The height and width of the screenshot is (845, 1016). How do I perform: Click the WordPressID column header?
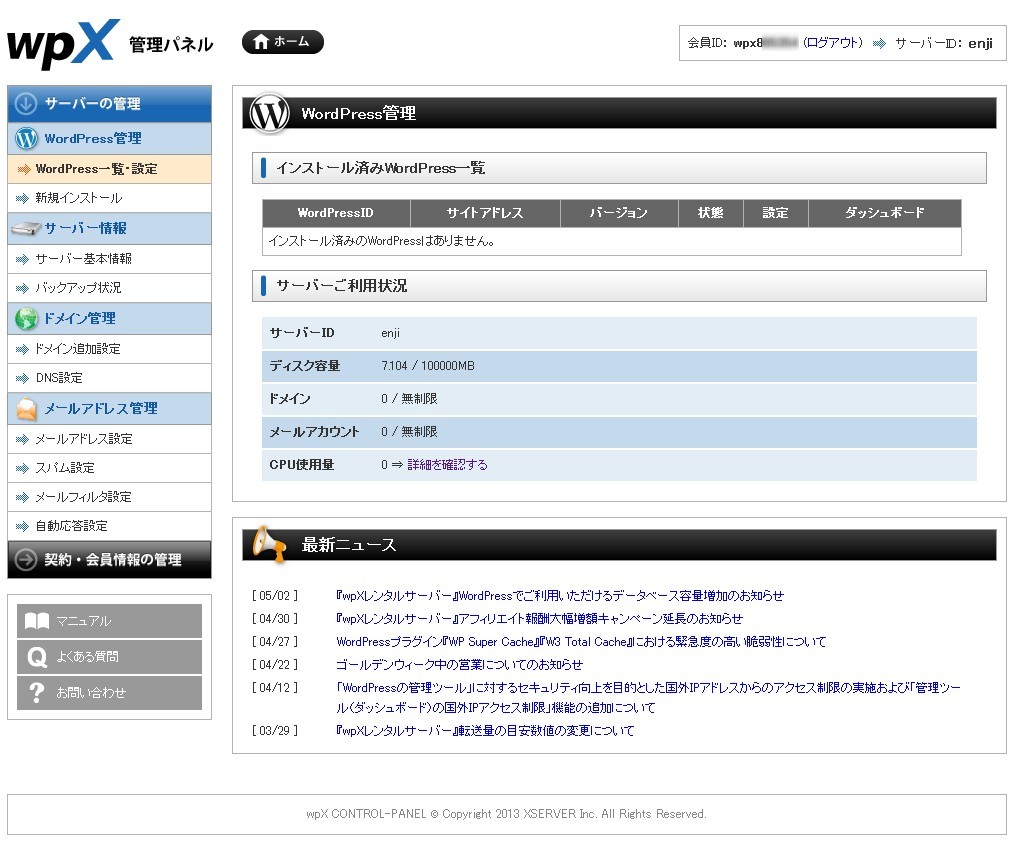pos(336,213)
